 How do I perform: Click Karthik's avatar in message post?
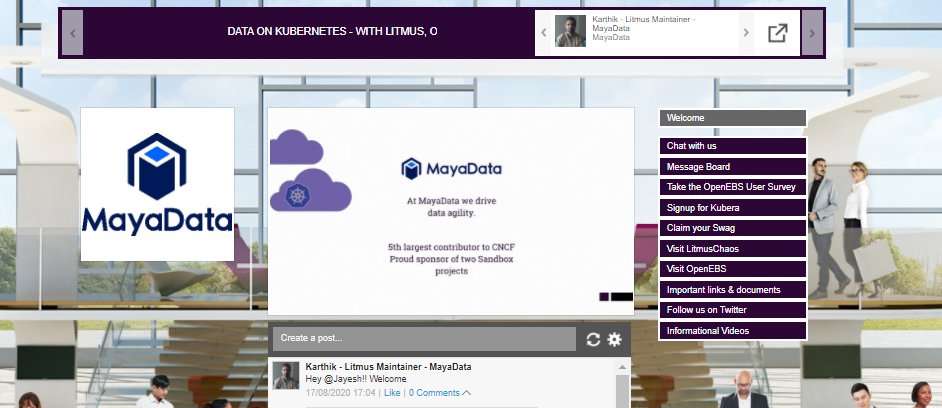(285, 376)
